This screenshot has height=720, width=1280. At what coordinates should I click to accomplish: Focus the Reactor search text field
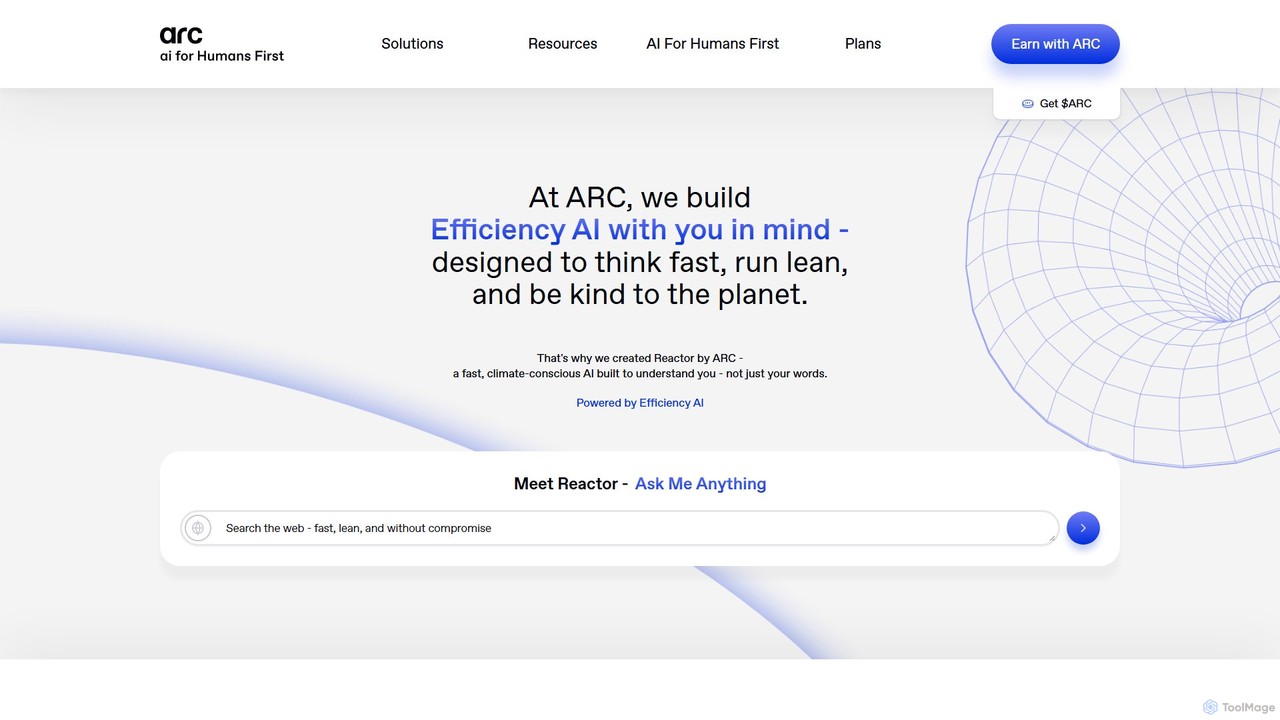(x=620, y=528)
